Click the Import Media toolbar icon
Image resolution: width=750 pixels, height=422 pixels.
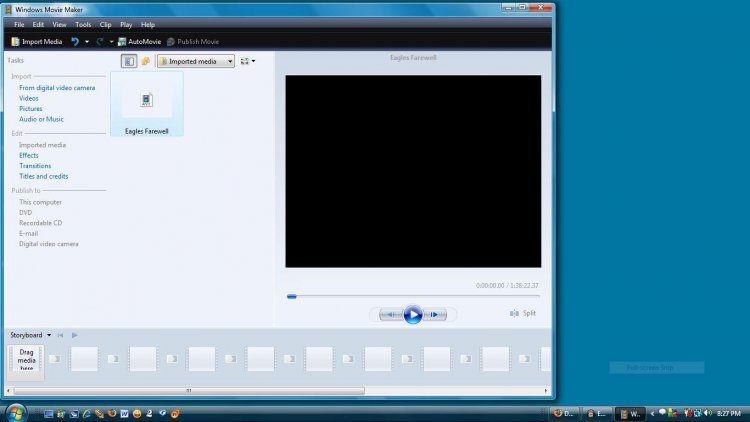[15, 42]
